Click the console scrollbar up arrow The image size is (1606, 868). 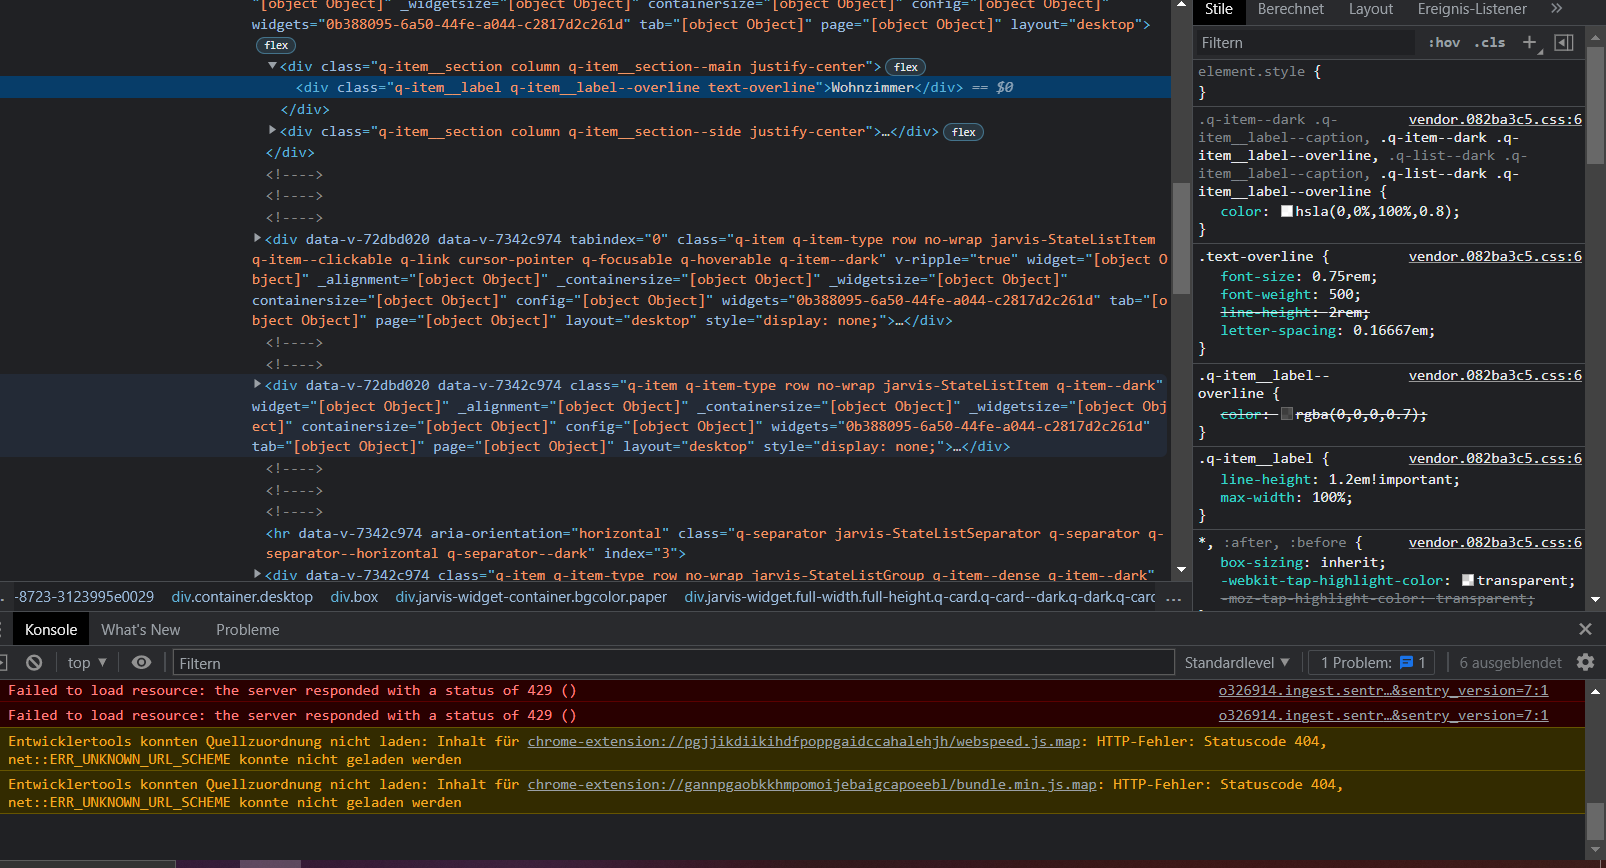tap(1596, 691)
